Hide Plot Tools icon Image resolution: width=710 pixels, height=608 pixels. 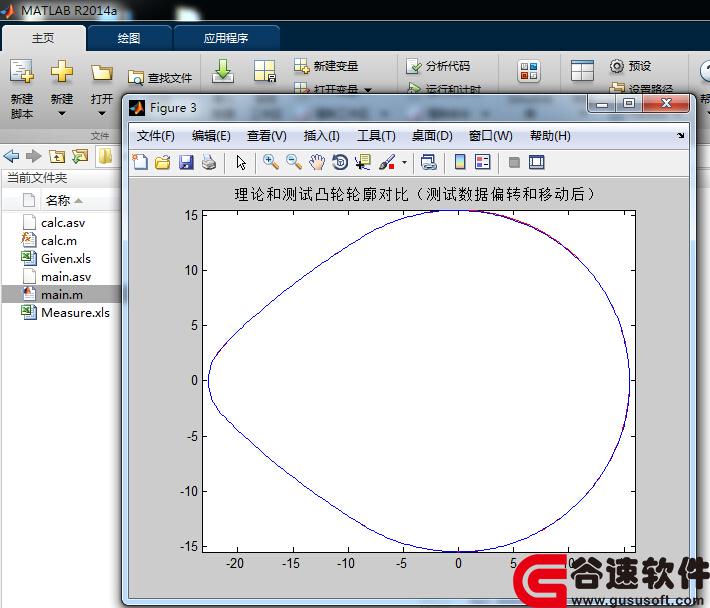[x=514, y=162]
